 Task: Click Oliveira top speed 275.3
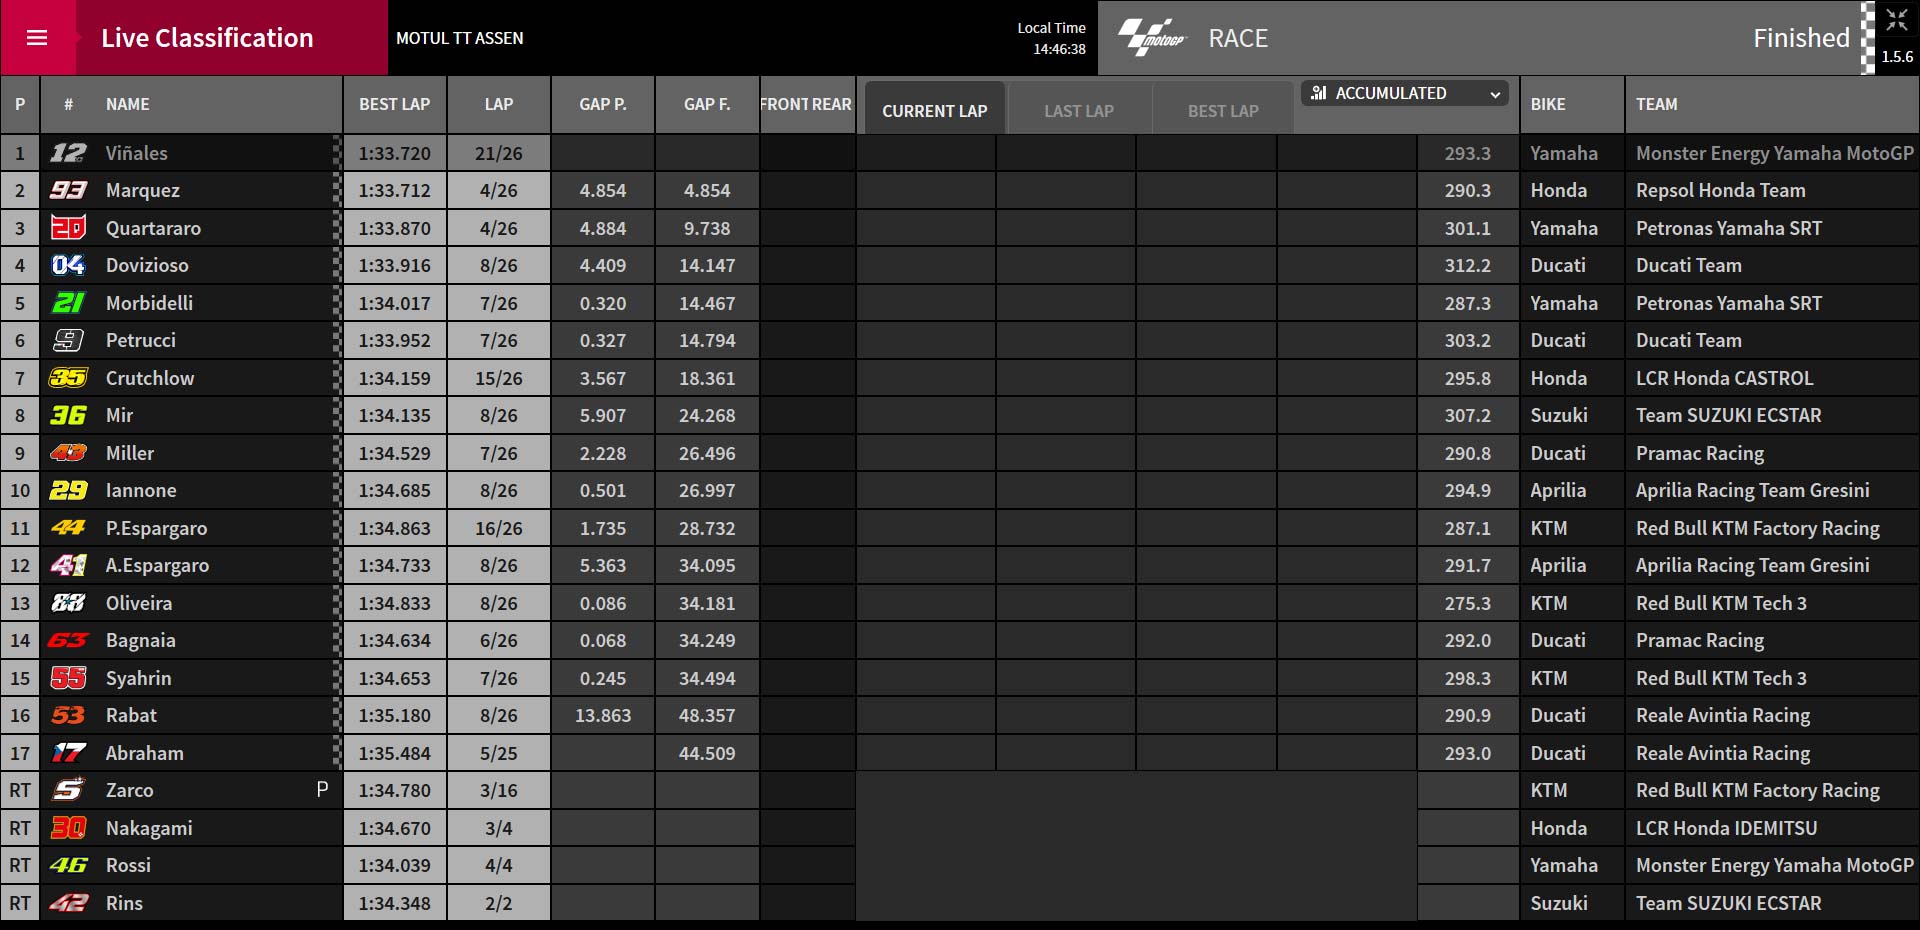click(x=1467, y=603)
